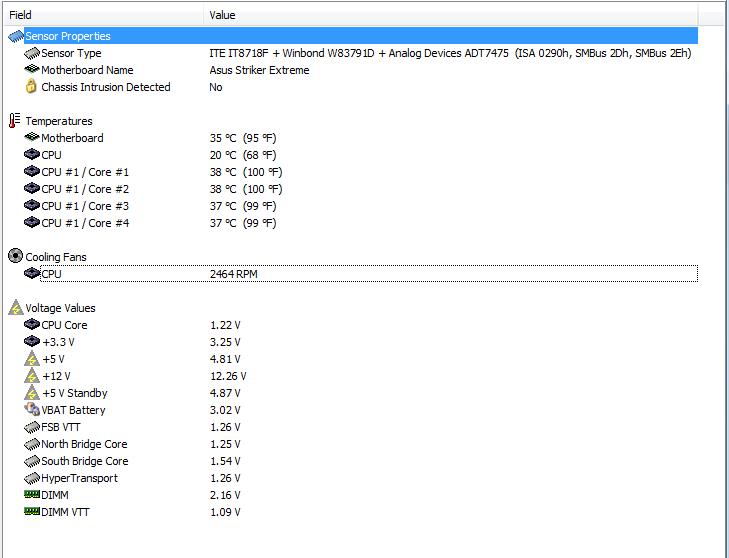Click the CPU #1 / Core #2 icon

(x=32, y=188)
